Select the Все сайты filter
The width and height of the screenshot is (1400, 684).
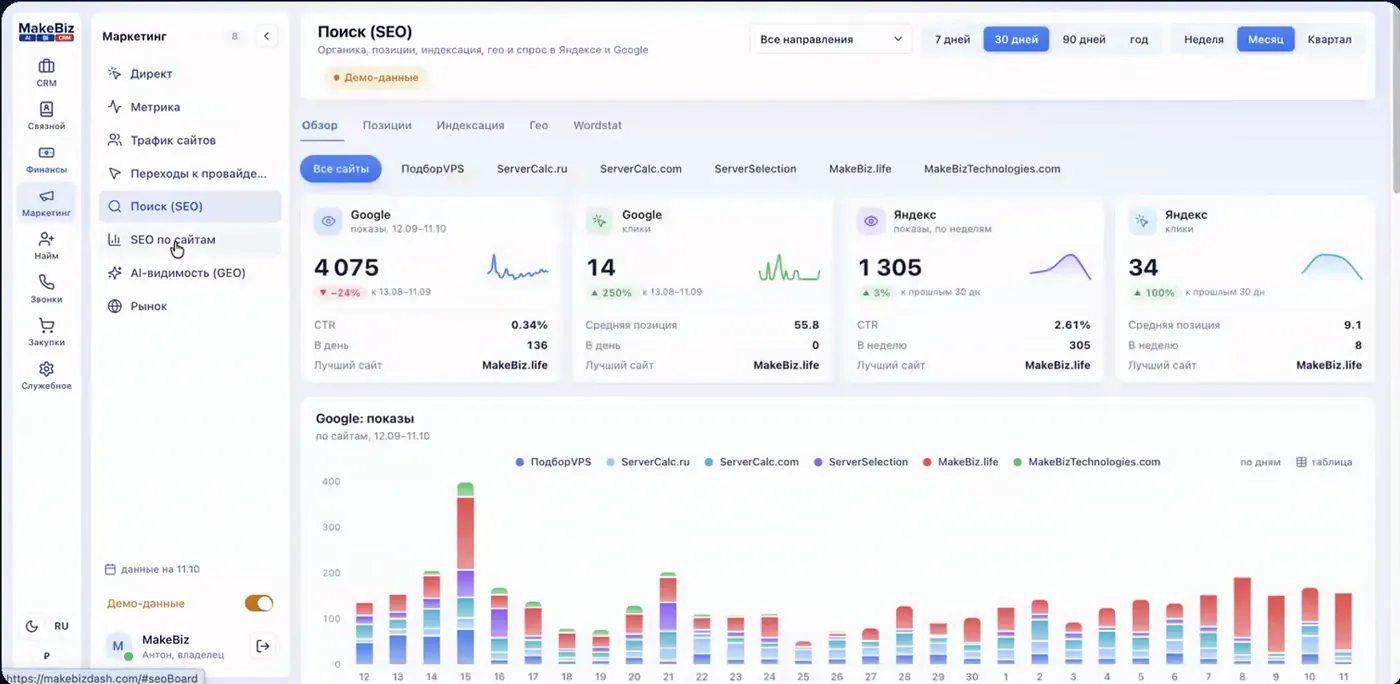click(x=341, y=169)
